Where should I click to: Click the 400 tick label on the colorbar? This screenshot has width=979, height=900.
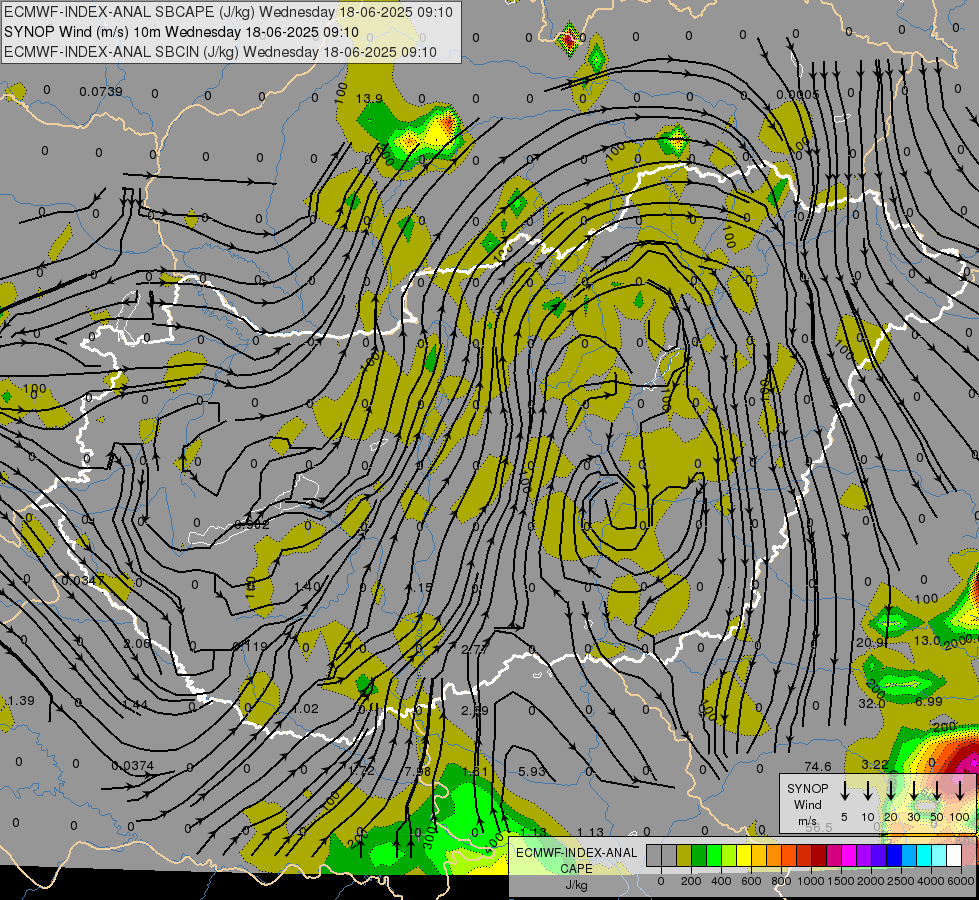721,881
